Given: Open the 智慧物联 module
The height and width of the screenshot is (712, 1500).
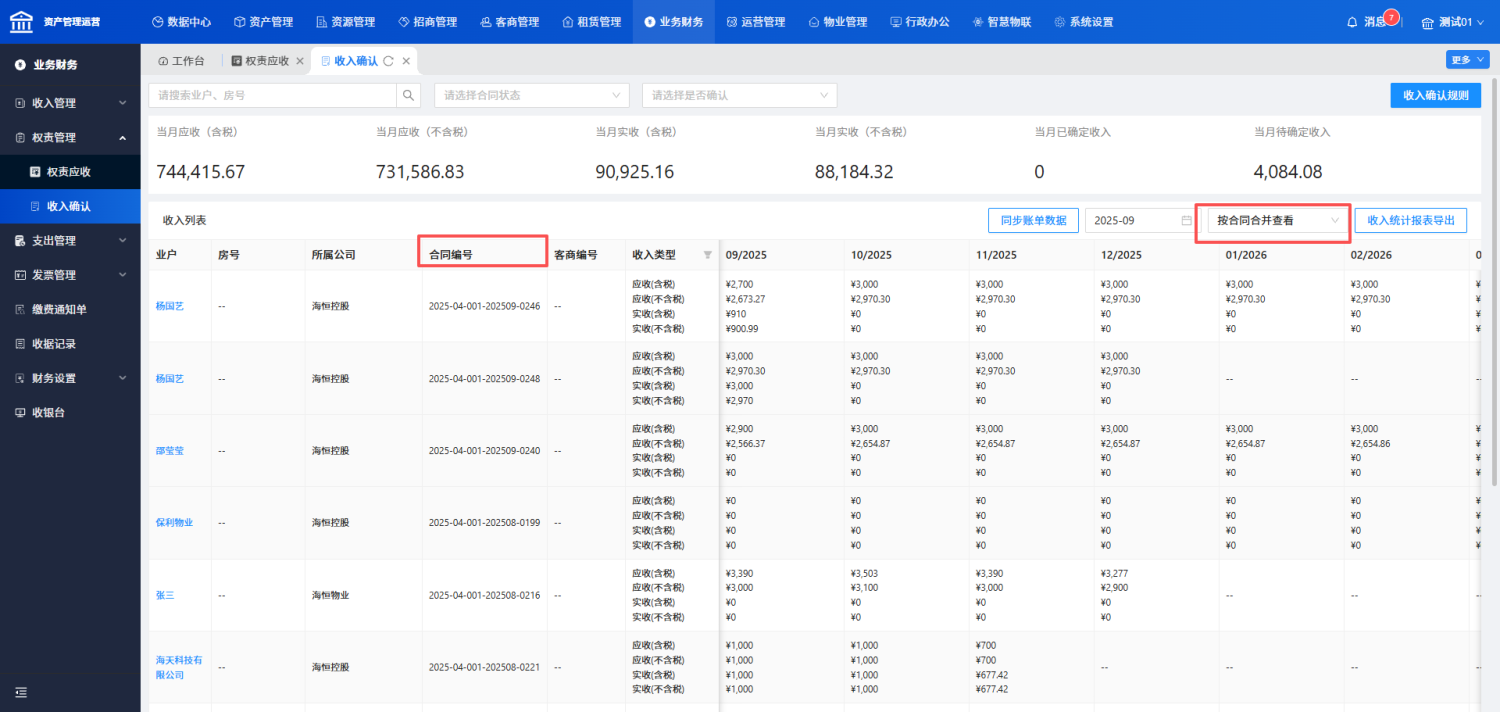Looking at the screenshot, I should tap(1002, 22).
